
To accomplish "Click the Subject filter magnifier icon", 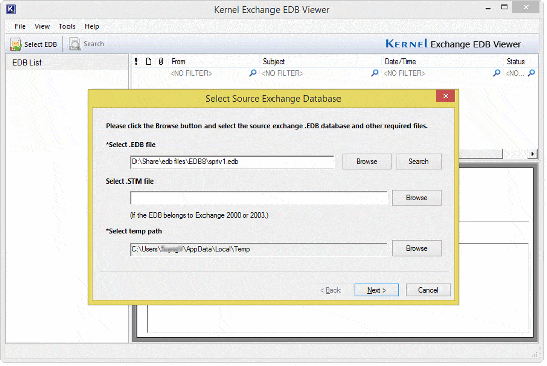I will (x=375, y=73).
